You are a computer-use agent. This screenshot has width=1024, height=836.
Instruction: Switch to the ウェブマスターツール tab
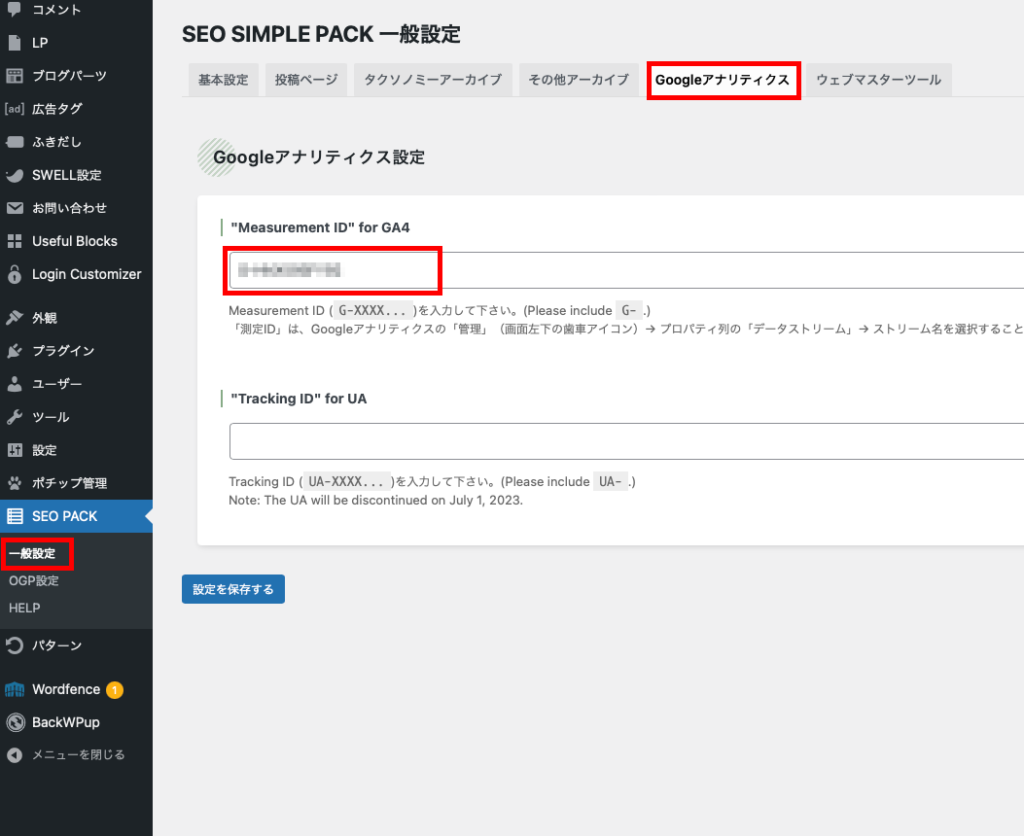point(878,80)
